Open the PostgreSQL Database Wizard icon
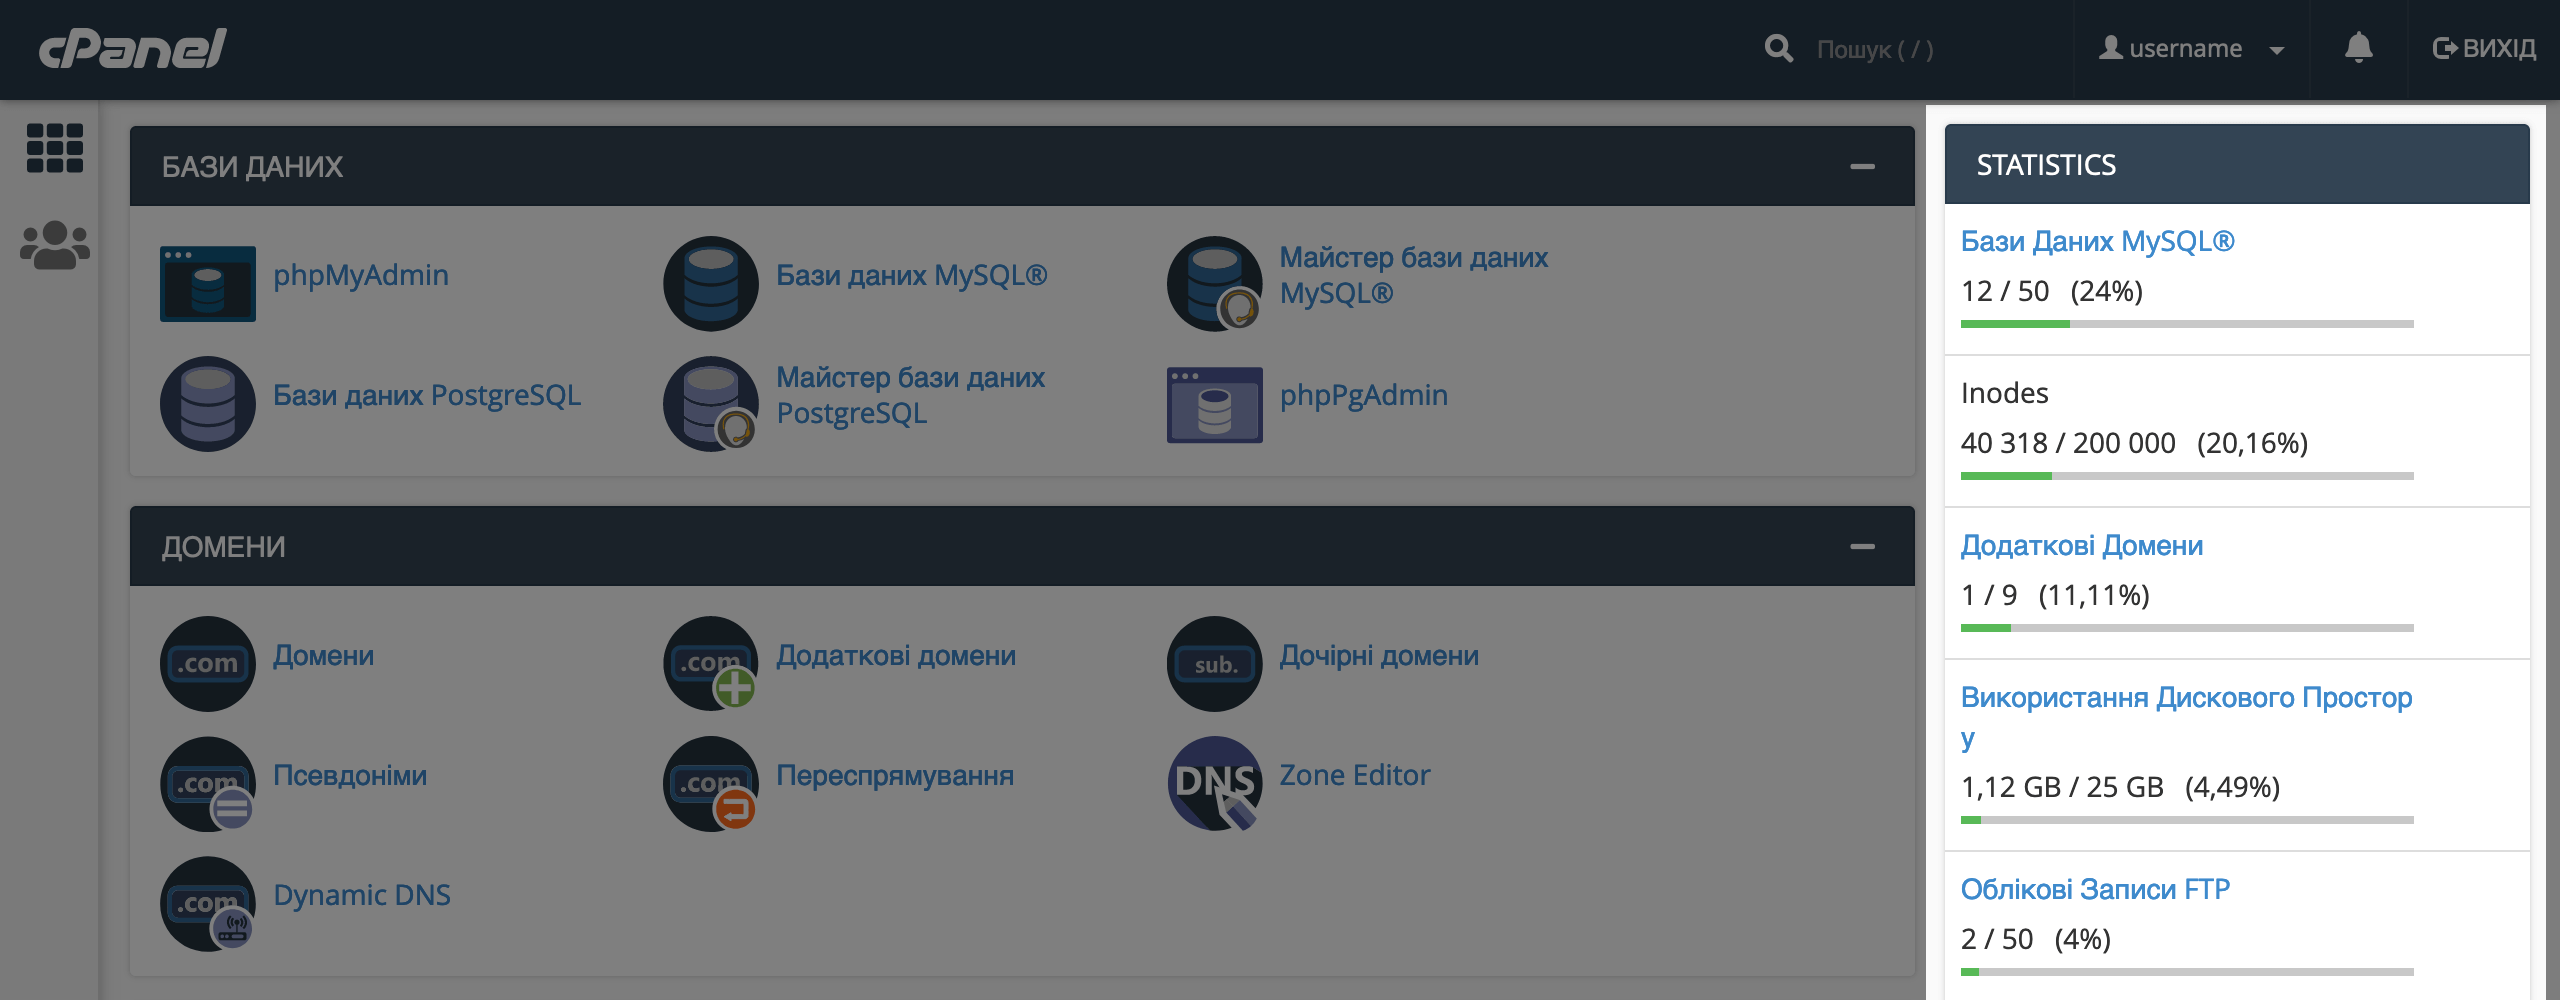The width and height of the screenshot is (2560, 1000). tap(711, 403)
